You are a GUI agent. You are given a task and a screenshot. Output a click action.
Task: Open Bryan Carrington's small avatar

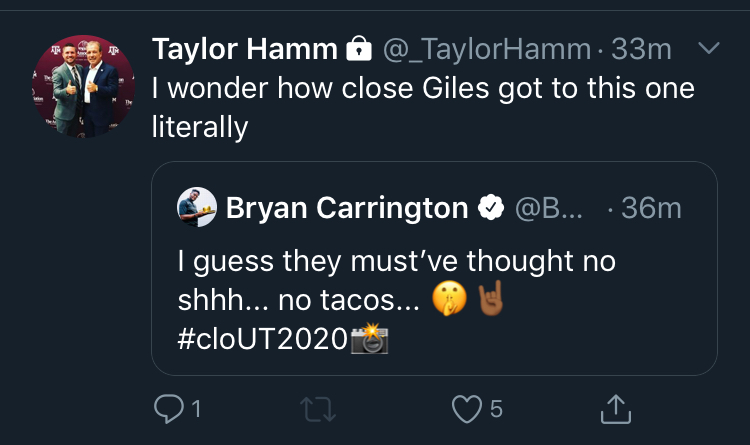197,208
